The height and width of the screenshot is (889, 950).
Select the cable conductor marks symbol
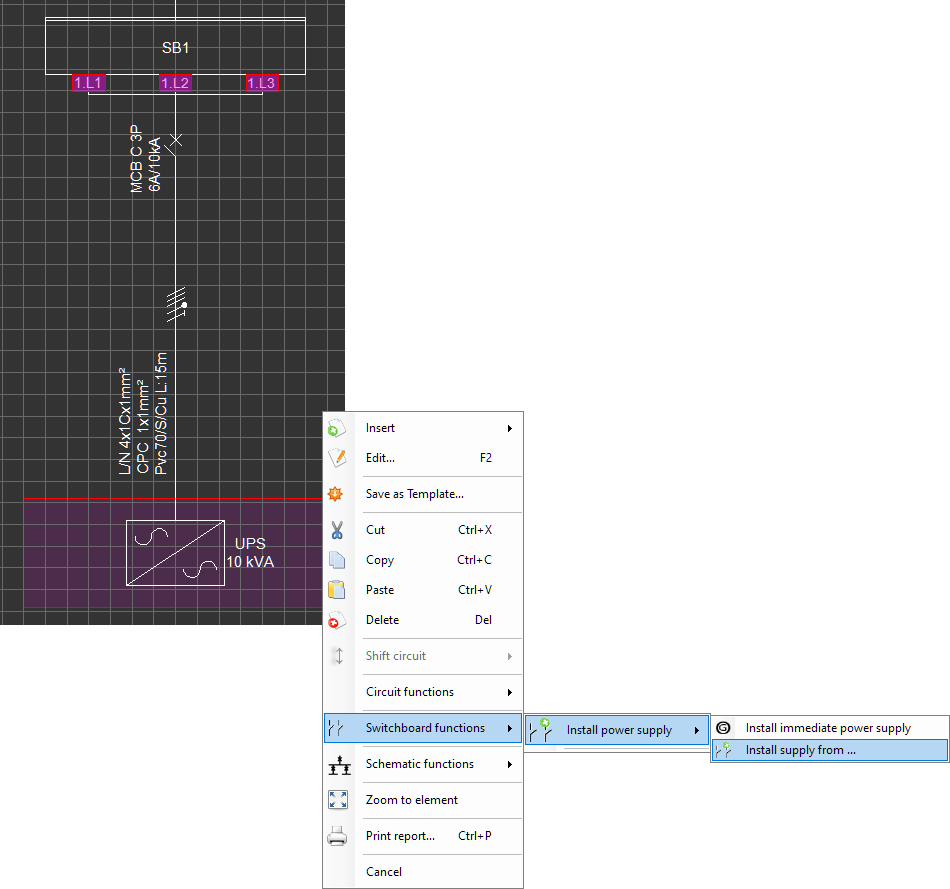coord(176,304)
